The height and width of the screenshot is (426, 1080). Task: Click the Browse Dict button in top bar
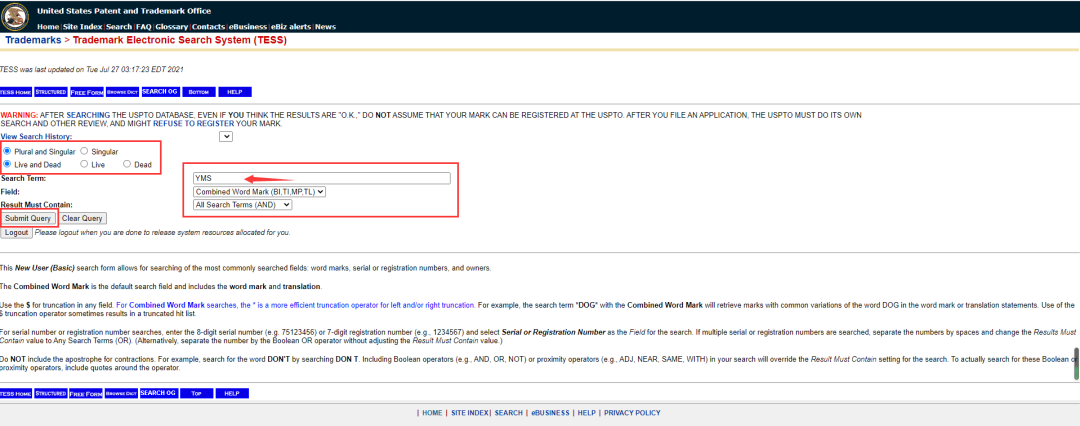(x=122, y=92)
